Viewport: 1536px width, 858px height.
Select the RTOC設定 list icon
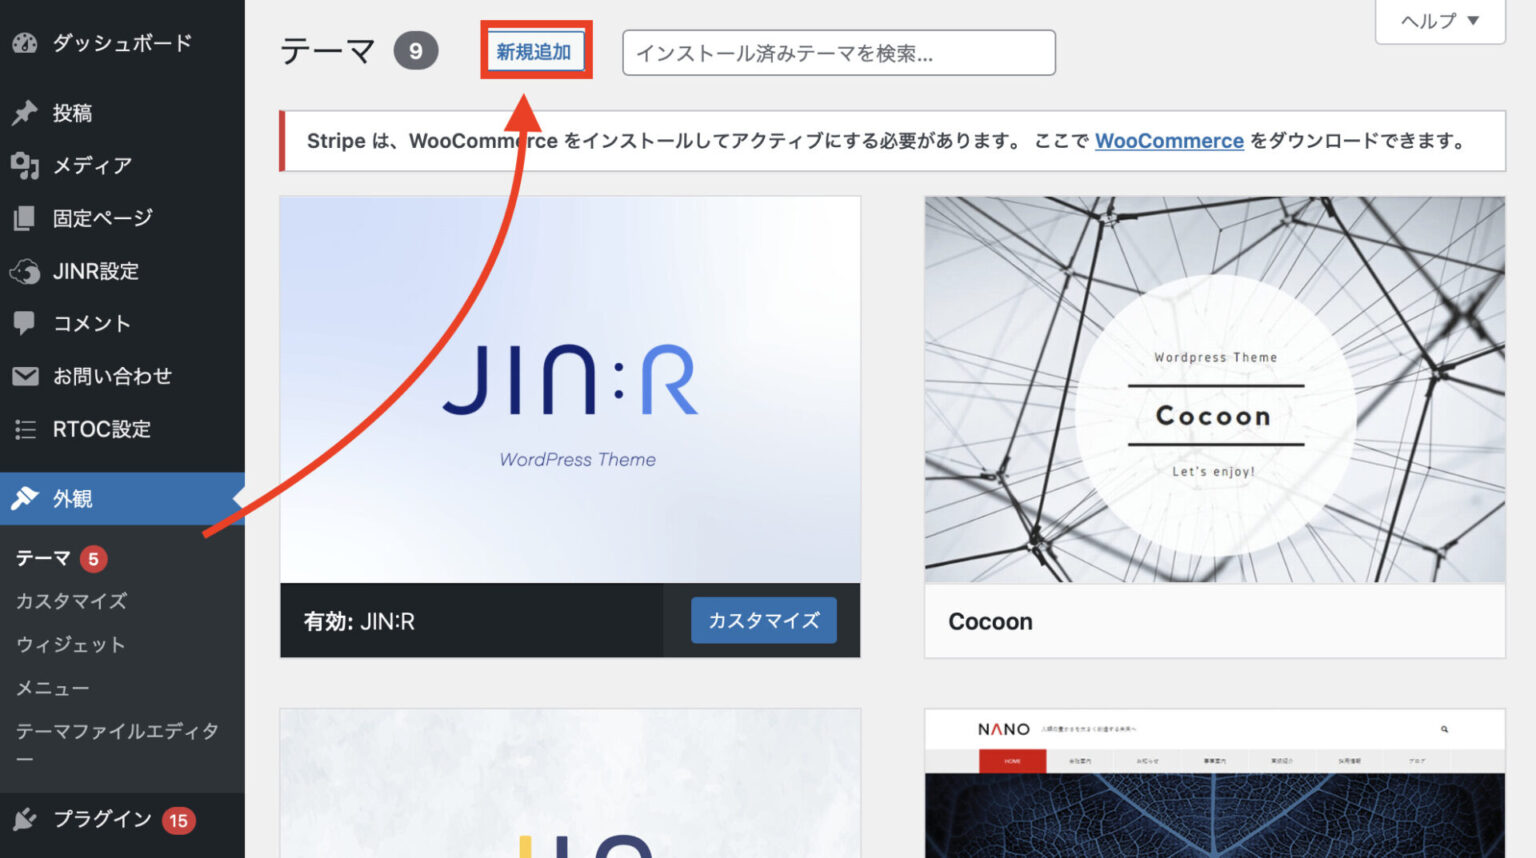click(x=24, y=429)
